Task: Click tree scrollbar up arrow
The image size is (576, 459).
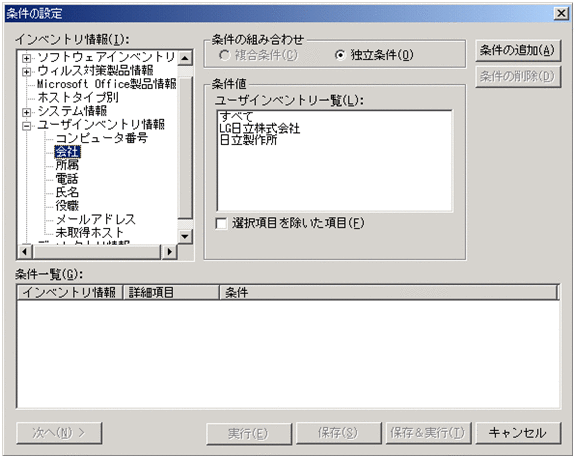Action: tap(185, 58)
